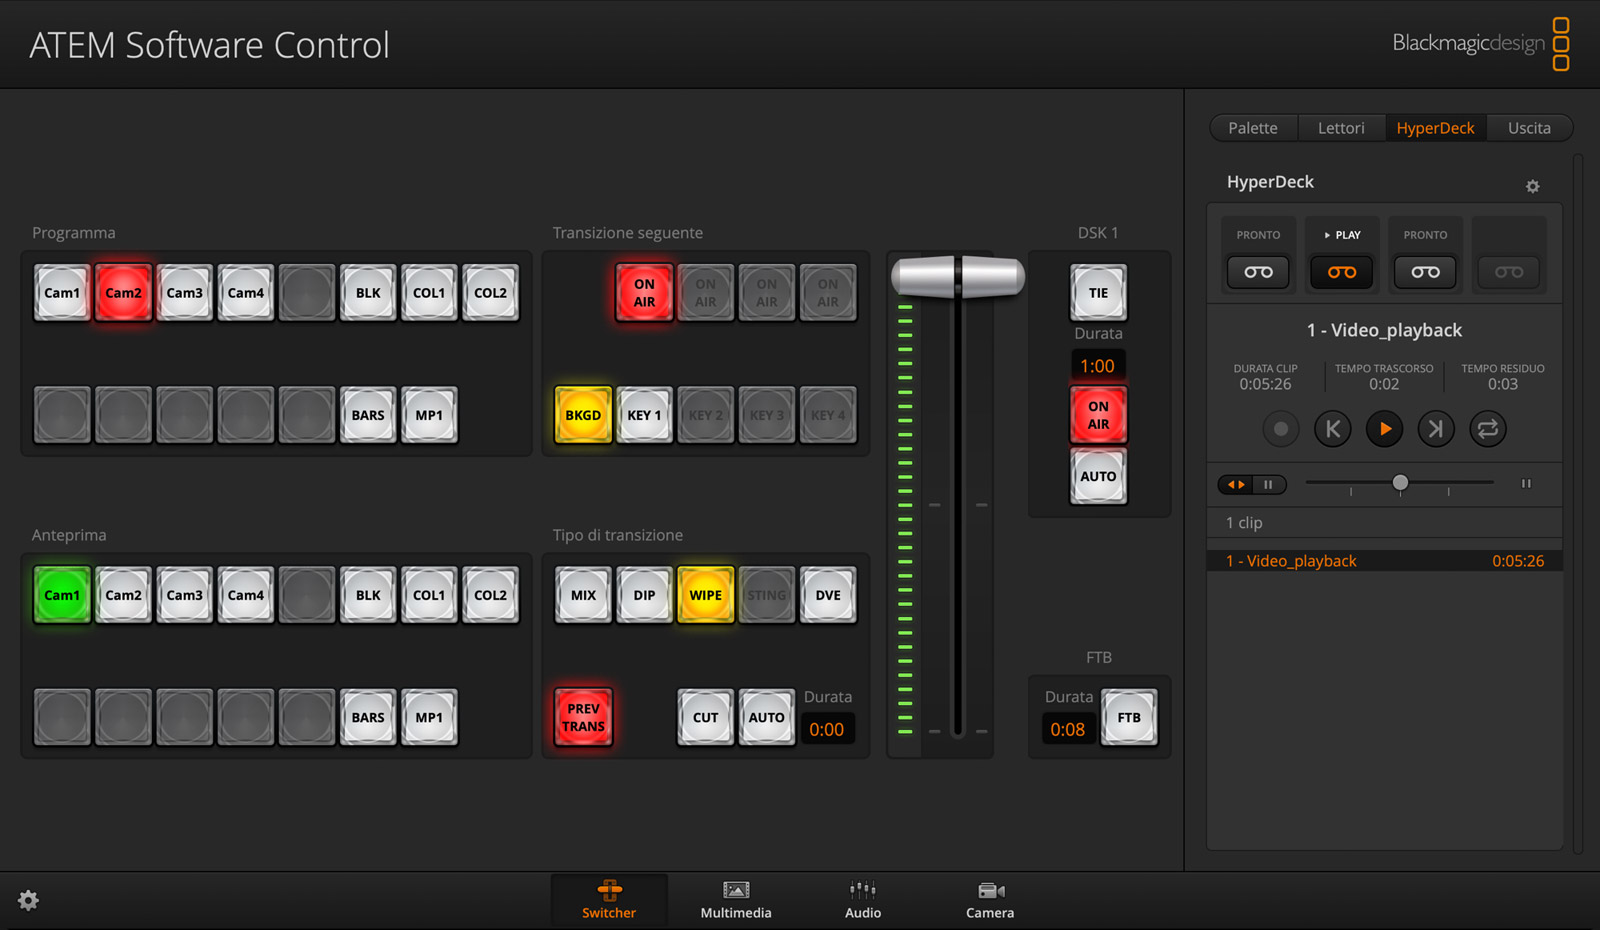
Task: Open the HyperDeck settings gear
Action: click(1533, 186)
